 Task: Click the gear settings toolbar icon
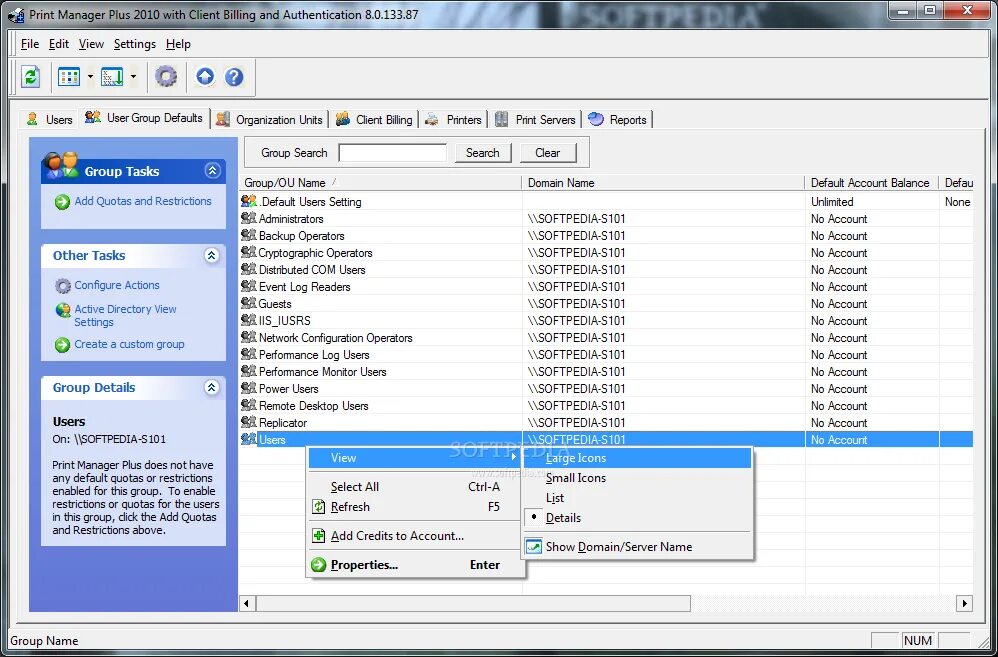(x=166, y=77)
